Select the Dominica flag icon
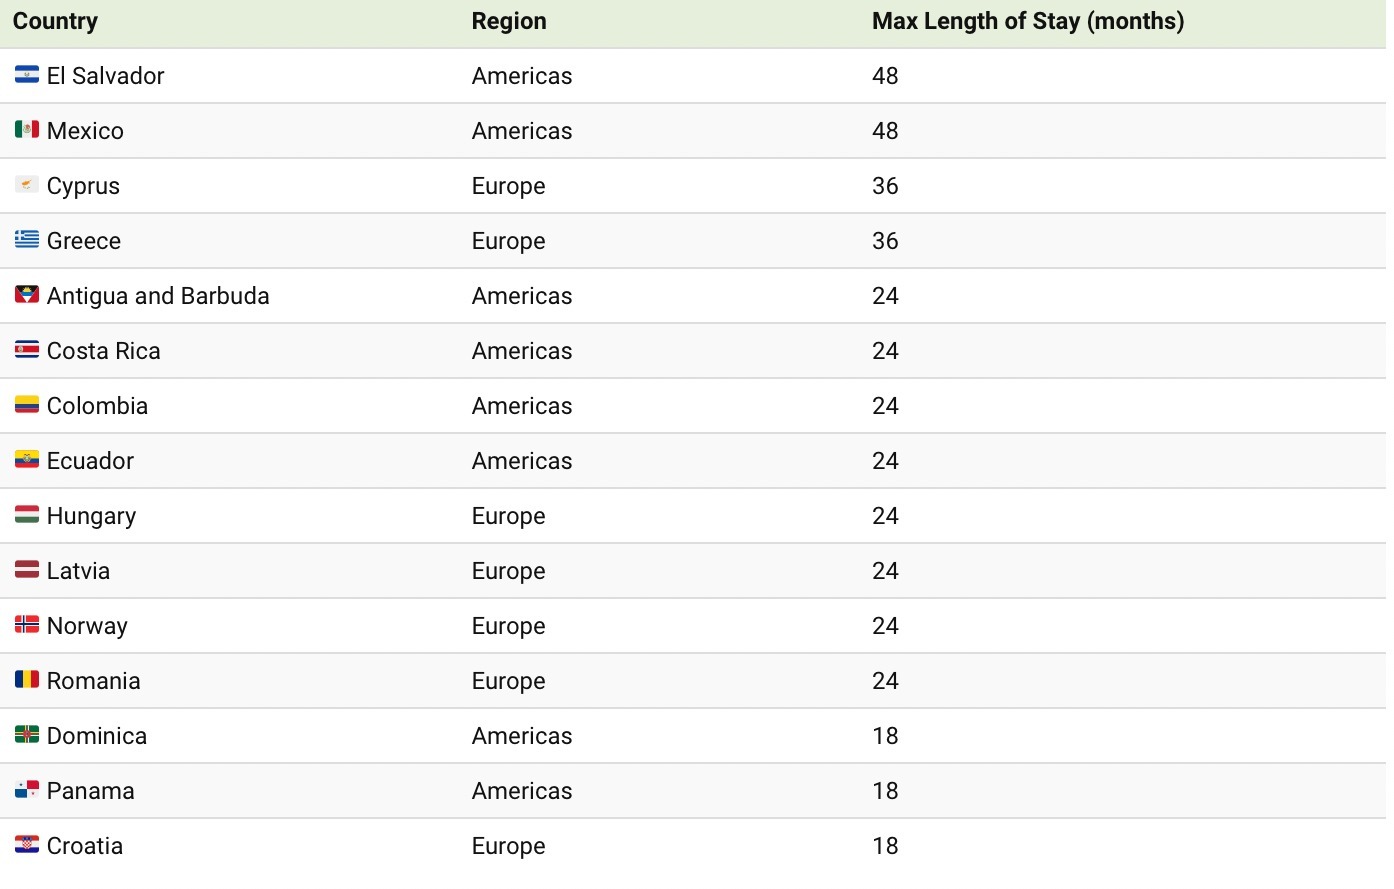The image size is (1394, 889). (x=27, y=735)
